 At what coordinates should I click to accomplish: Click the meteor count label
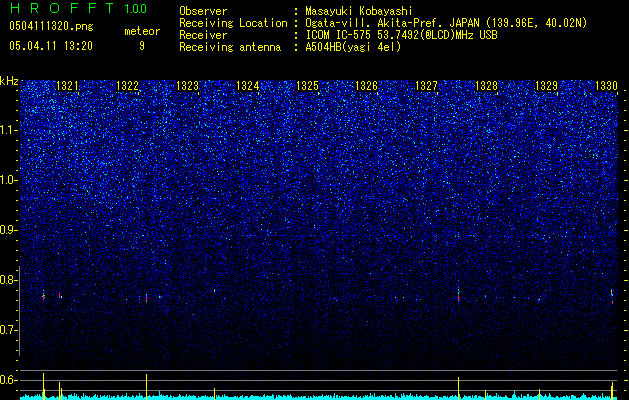[142, 31]
